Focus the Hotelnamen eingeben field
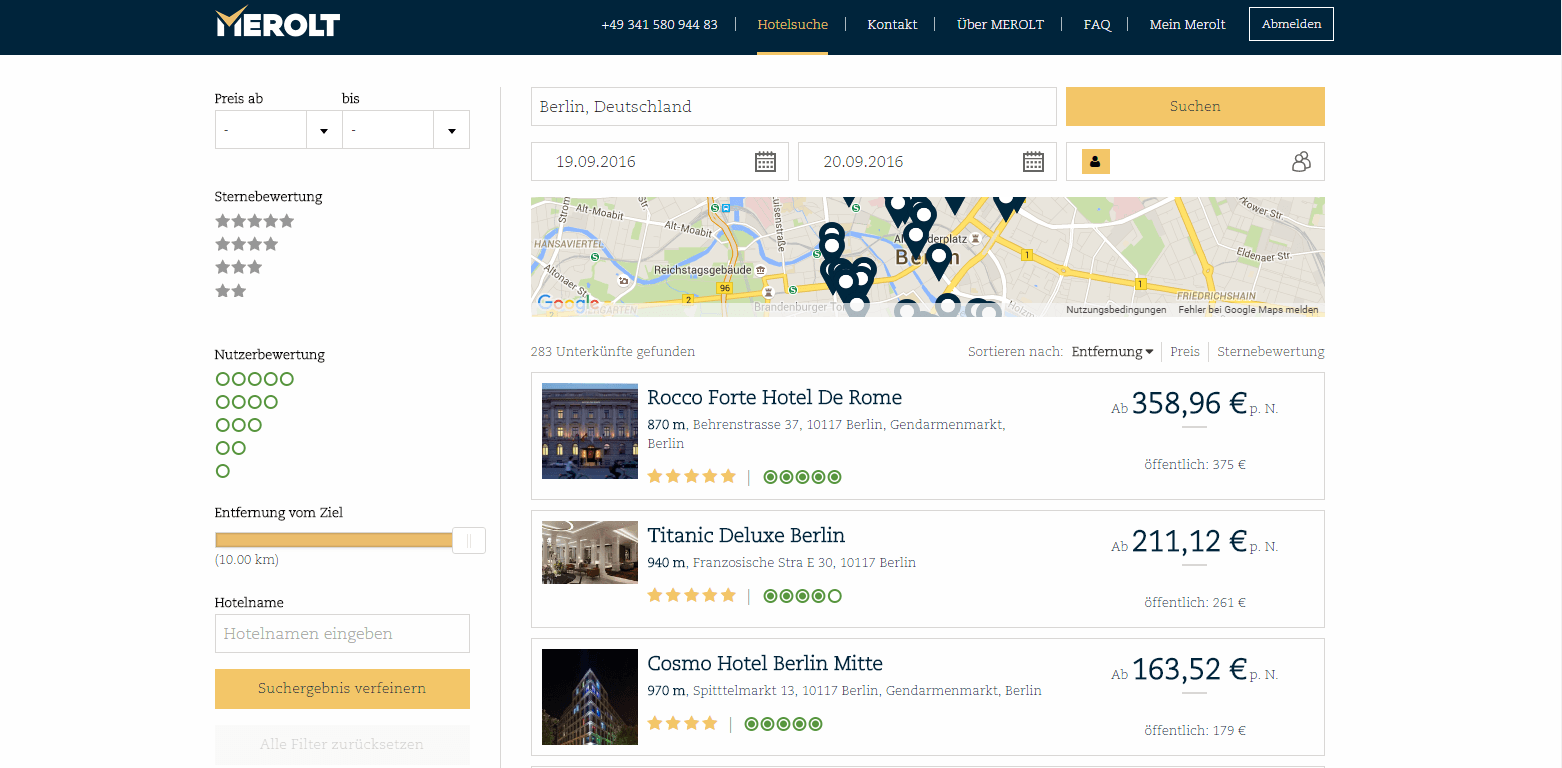Image resolution: width=1562 pixels, height=768 pixels. [x=342, y=634]
